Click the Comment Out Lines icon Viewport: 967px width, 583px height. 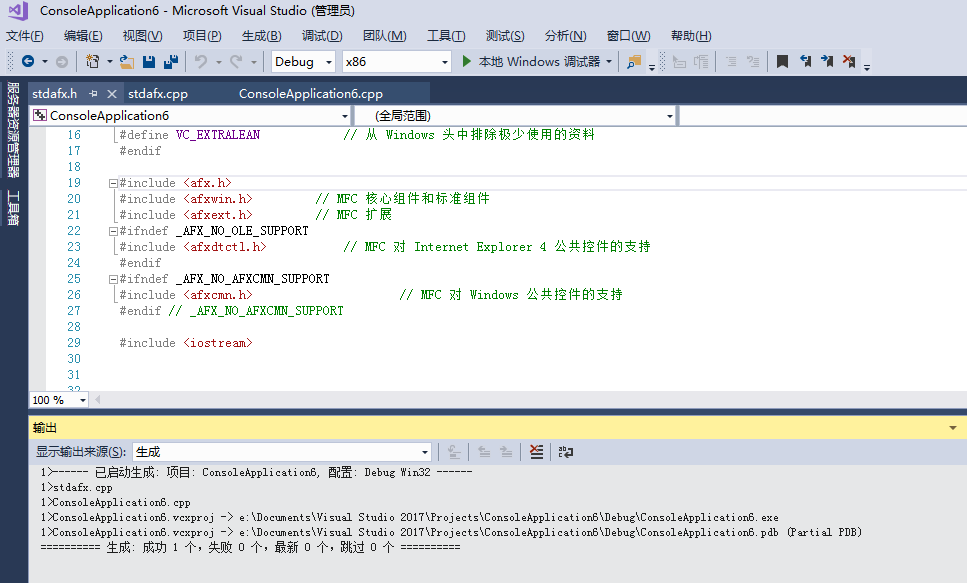731,62
